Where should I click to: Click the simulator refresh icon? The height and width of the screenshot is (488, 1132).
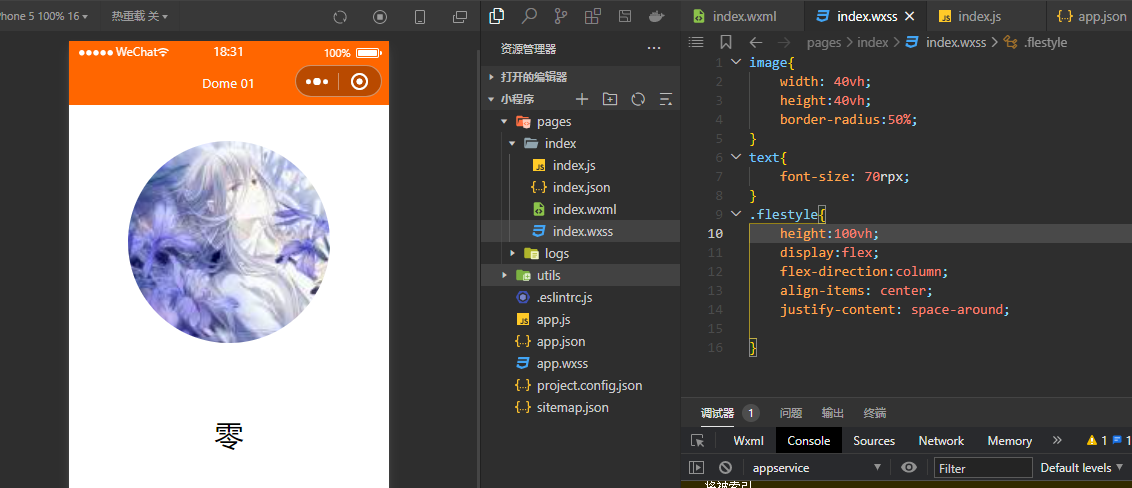tap(341, 17)
